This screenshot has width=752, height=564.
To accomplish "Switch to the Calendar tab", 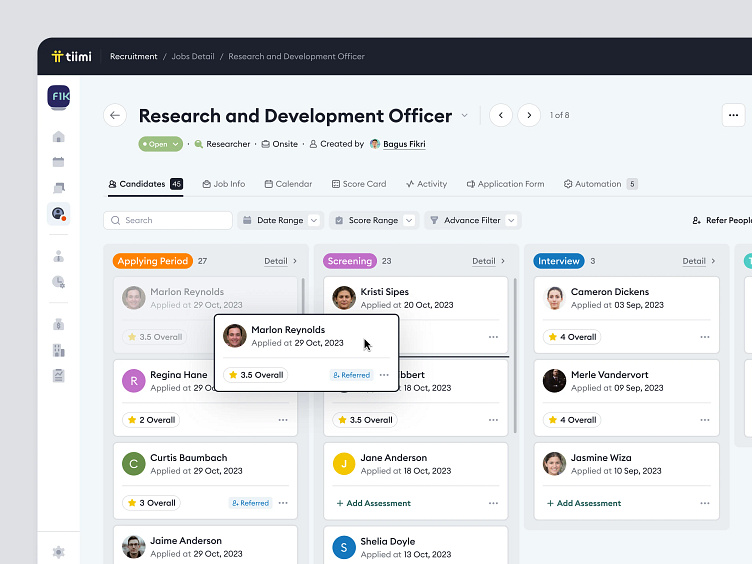I will [x=288, y=184].
